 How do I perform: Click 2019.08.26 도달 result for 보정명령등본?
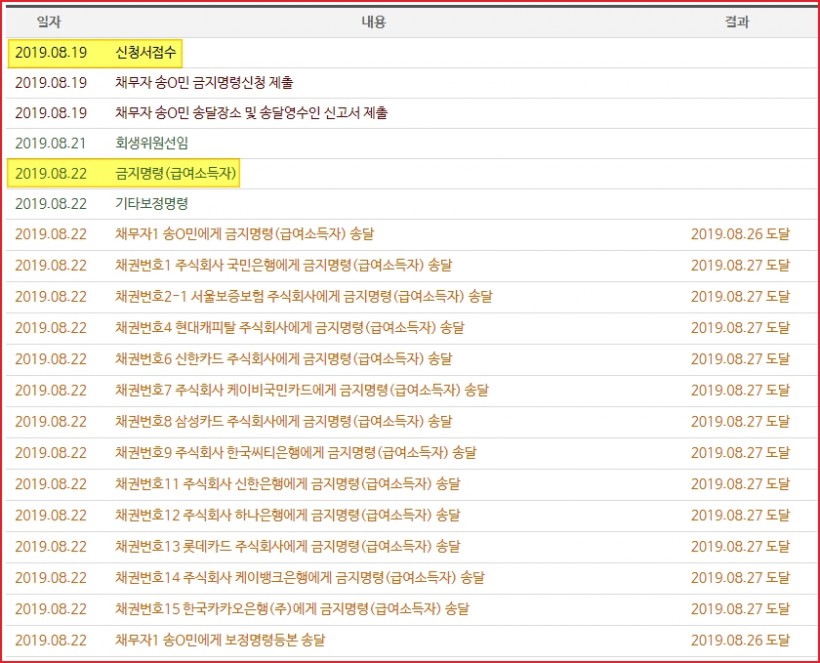click(740, 641)
